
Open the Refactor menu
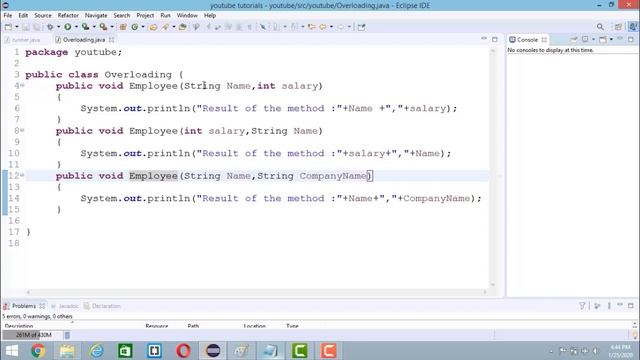68,15
